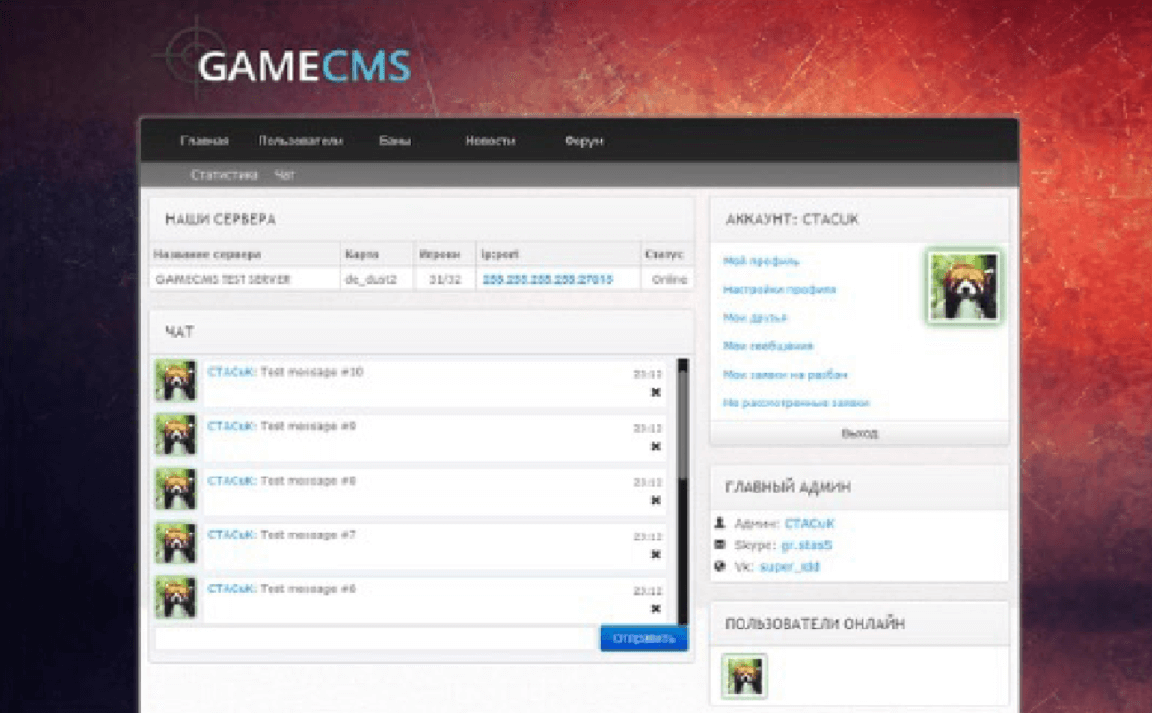Go to Пользователи in navigation bar
This screenshot has height=713, width=1152.
coord(300,141)
